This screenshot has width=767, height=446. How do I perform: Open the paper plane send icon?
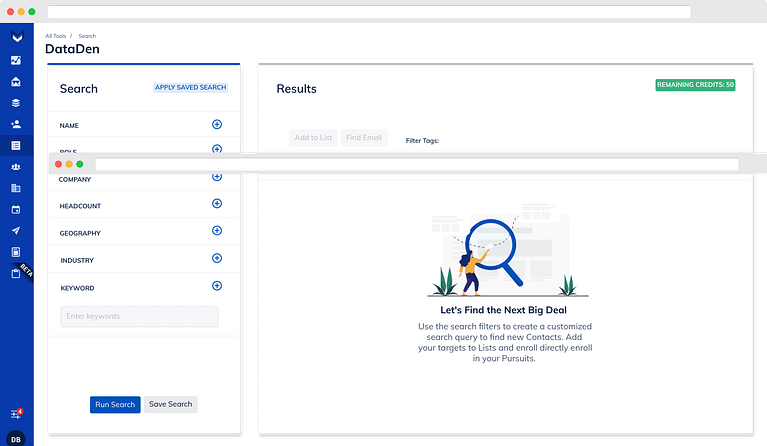click(x=16, y=231)
